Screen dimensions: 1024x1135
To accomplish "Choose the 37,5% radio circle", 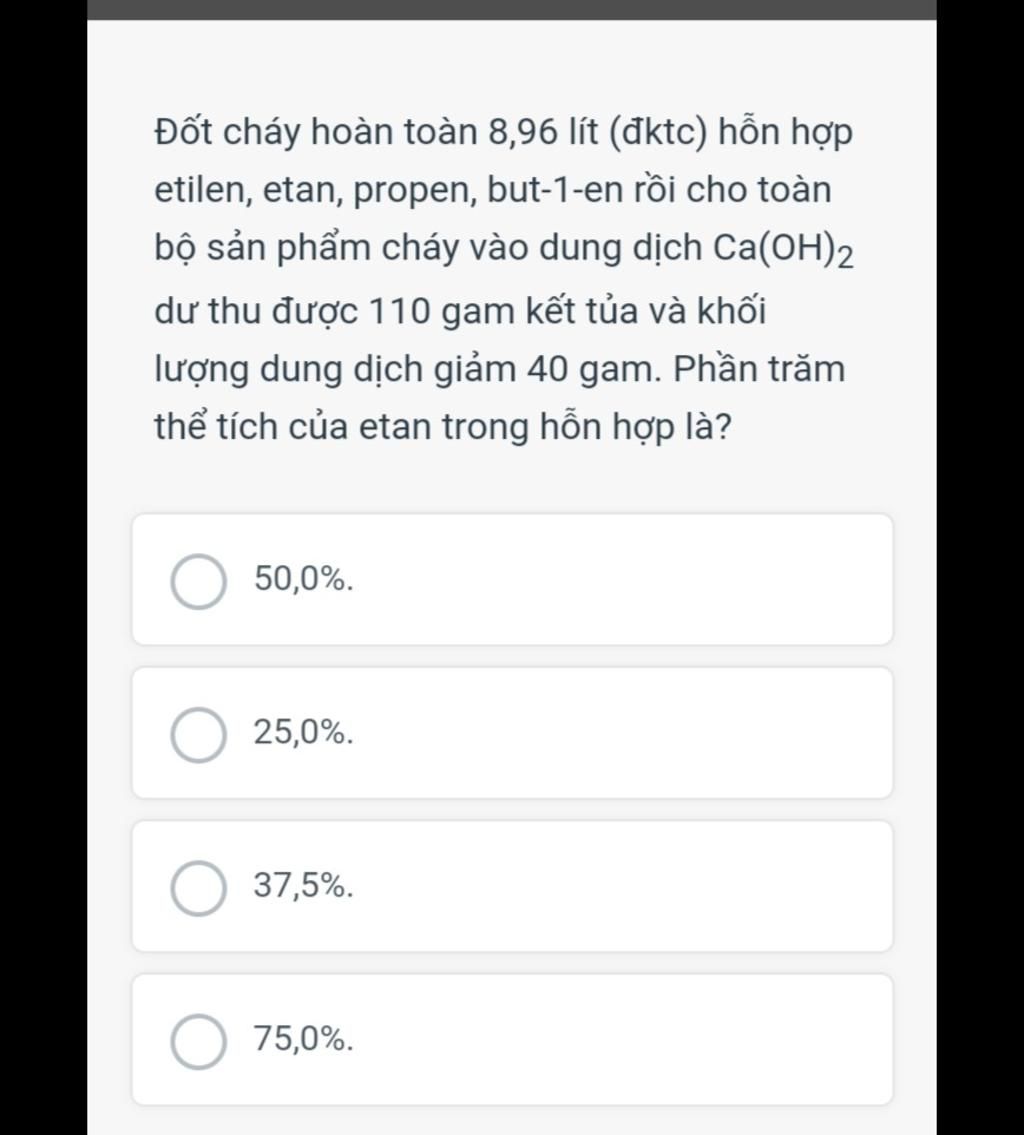I will tap(198, 888).
